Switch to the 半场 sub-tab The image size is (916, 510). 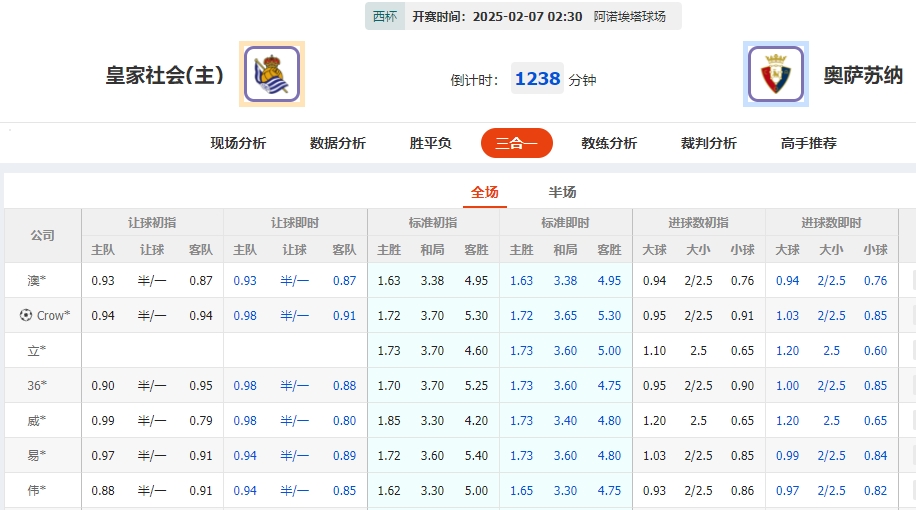(x=563, y=192)
